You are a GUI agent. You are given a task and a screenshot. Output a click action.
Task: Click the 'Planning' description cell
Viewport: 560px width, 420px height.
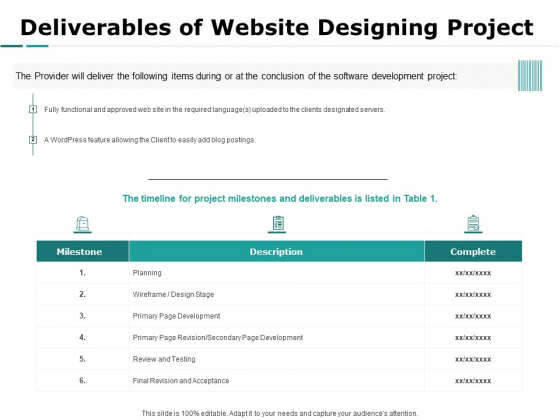coord(276,273)
